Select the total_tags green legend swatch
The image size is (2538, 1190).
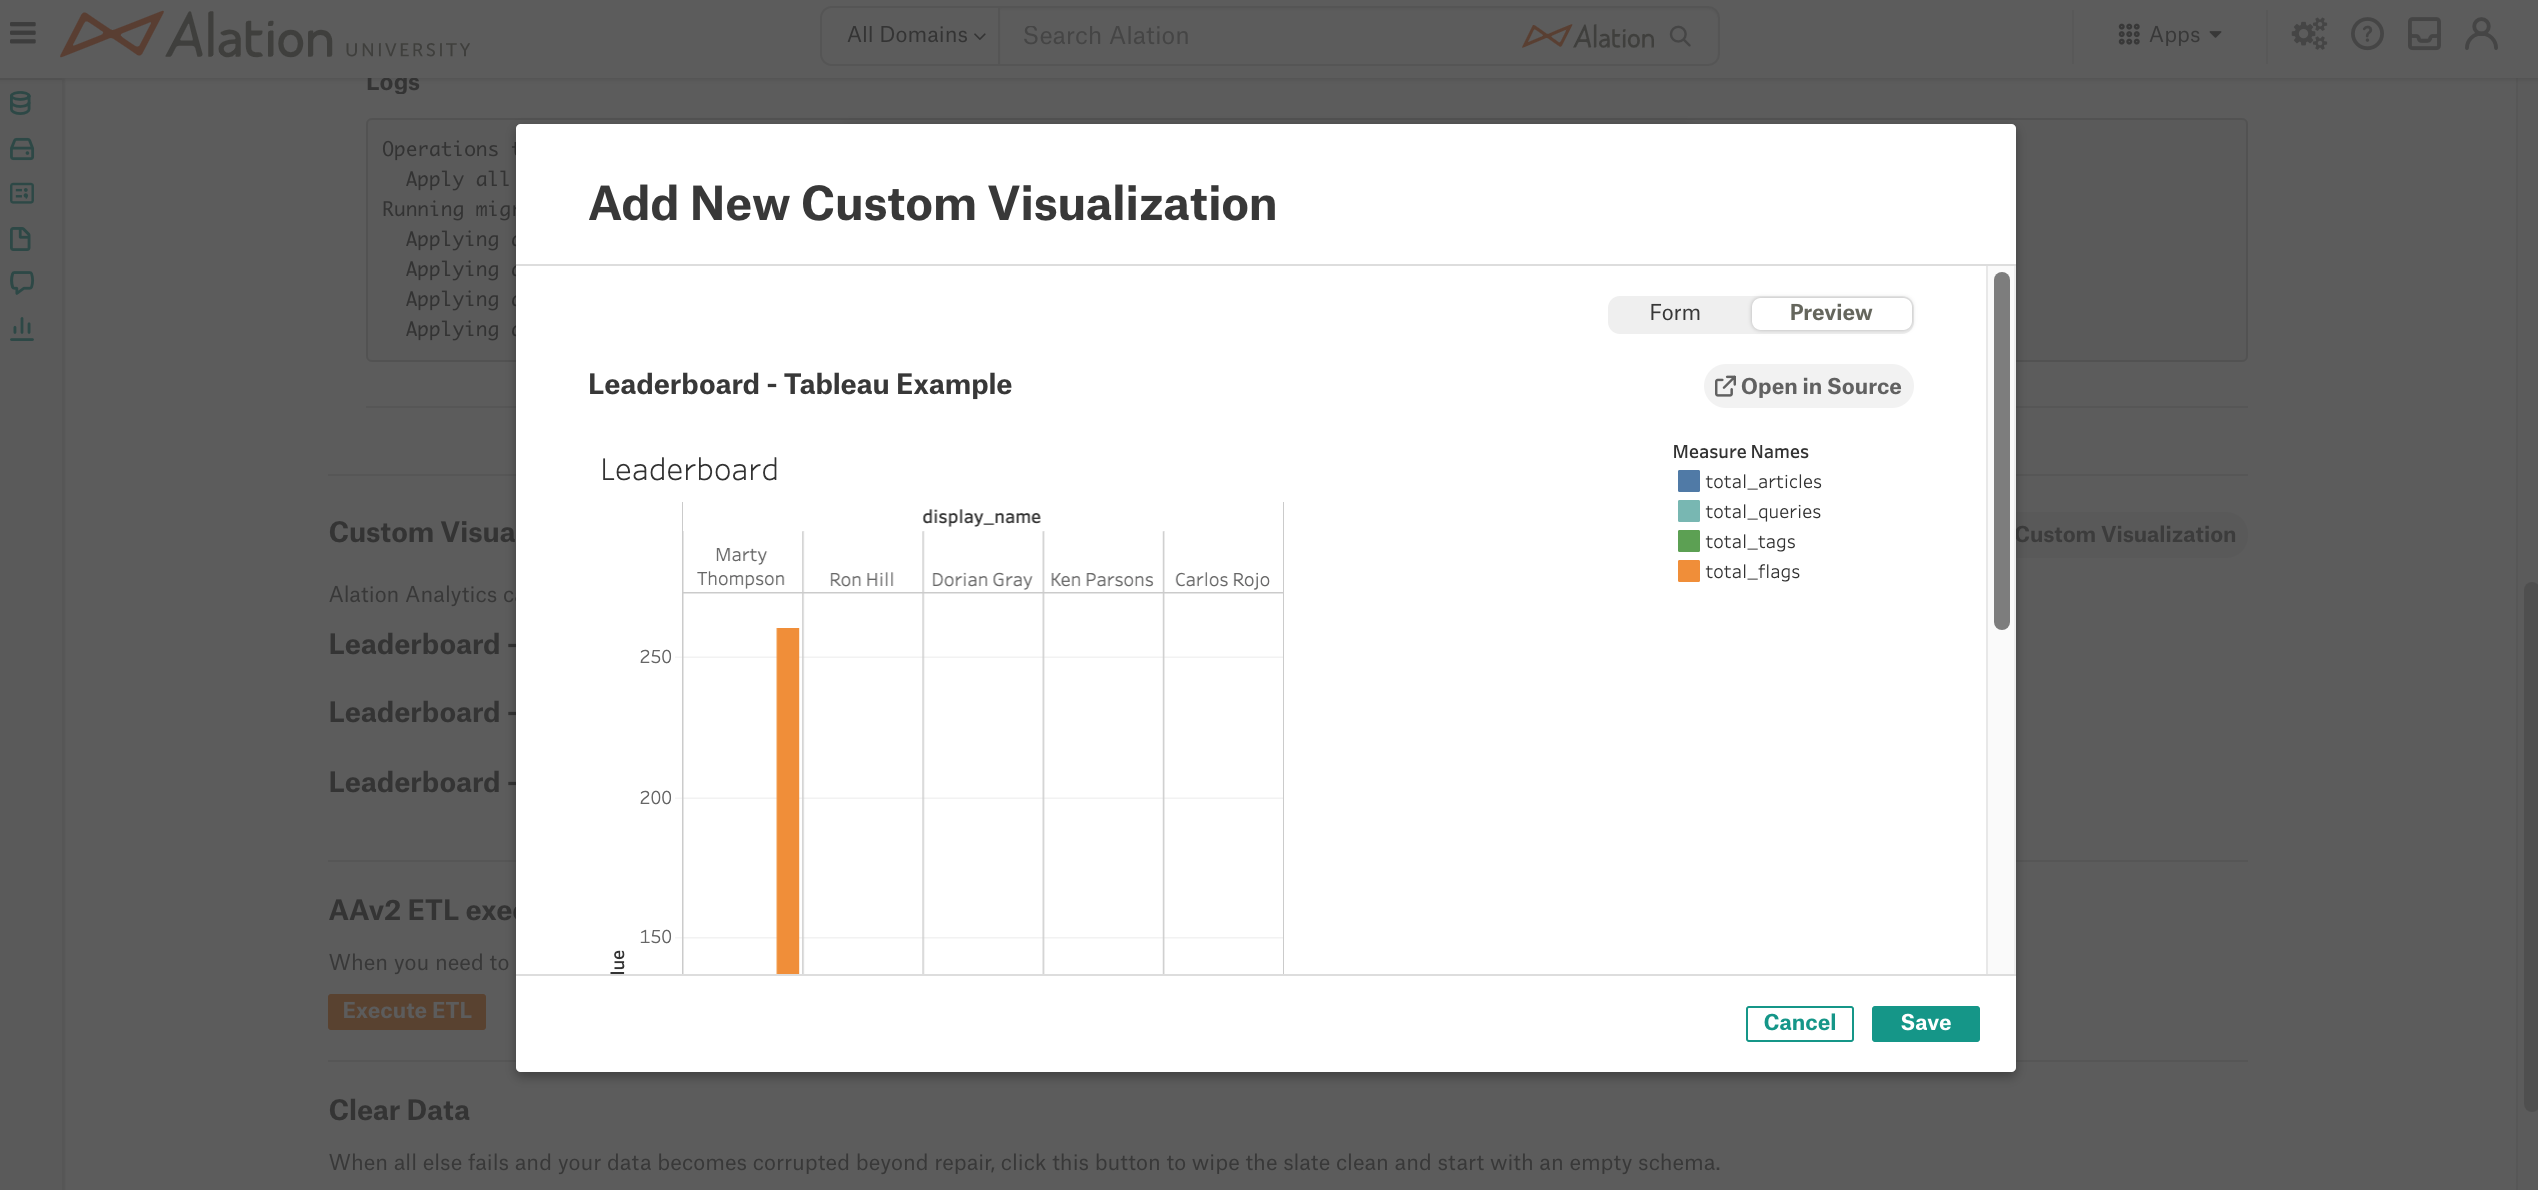click(x=1688, y=542)
